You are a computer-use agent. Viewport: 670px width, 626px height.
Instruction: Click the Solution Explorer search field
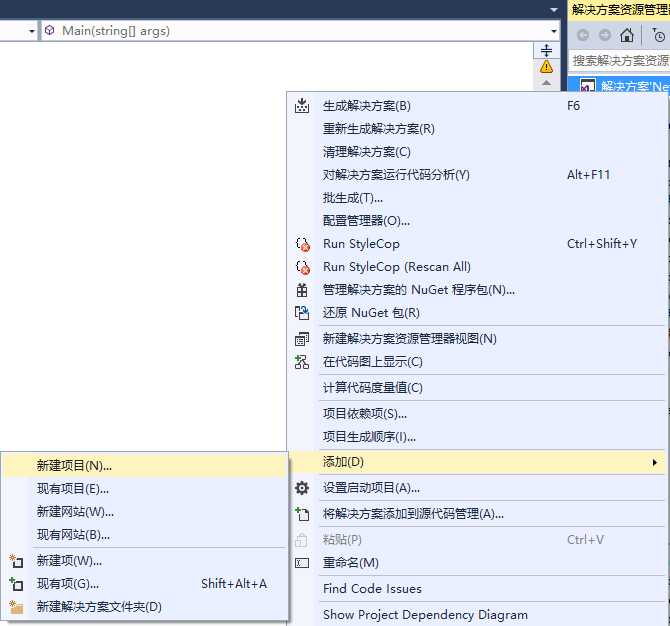pos(620,61)
